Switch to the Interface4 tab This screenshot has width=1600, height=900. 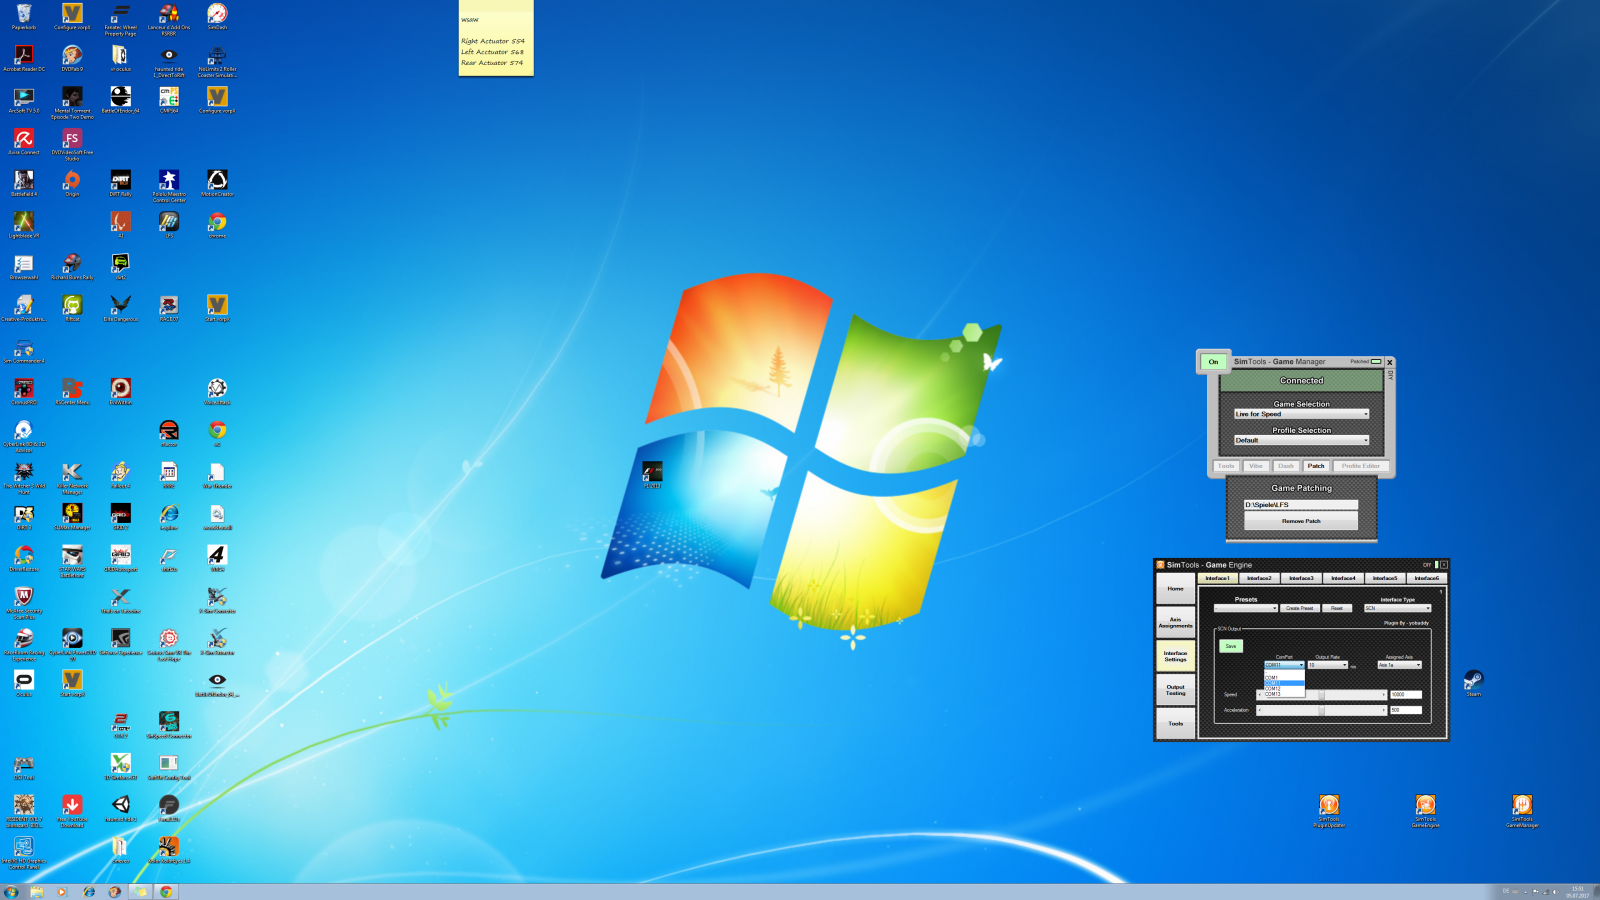point(1343,578)
